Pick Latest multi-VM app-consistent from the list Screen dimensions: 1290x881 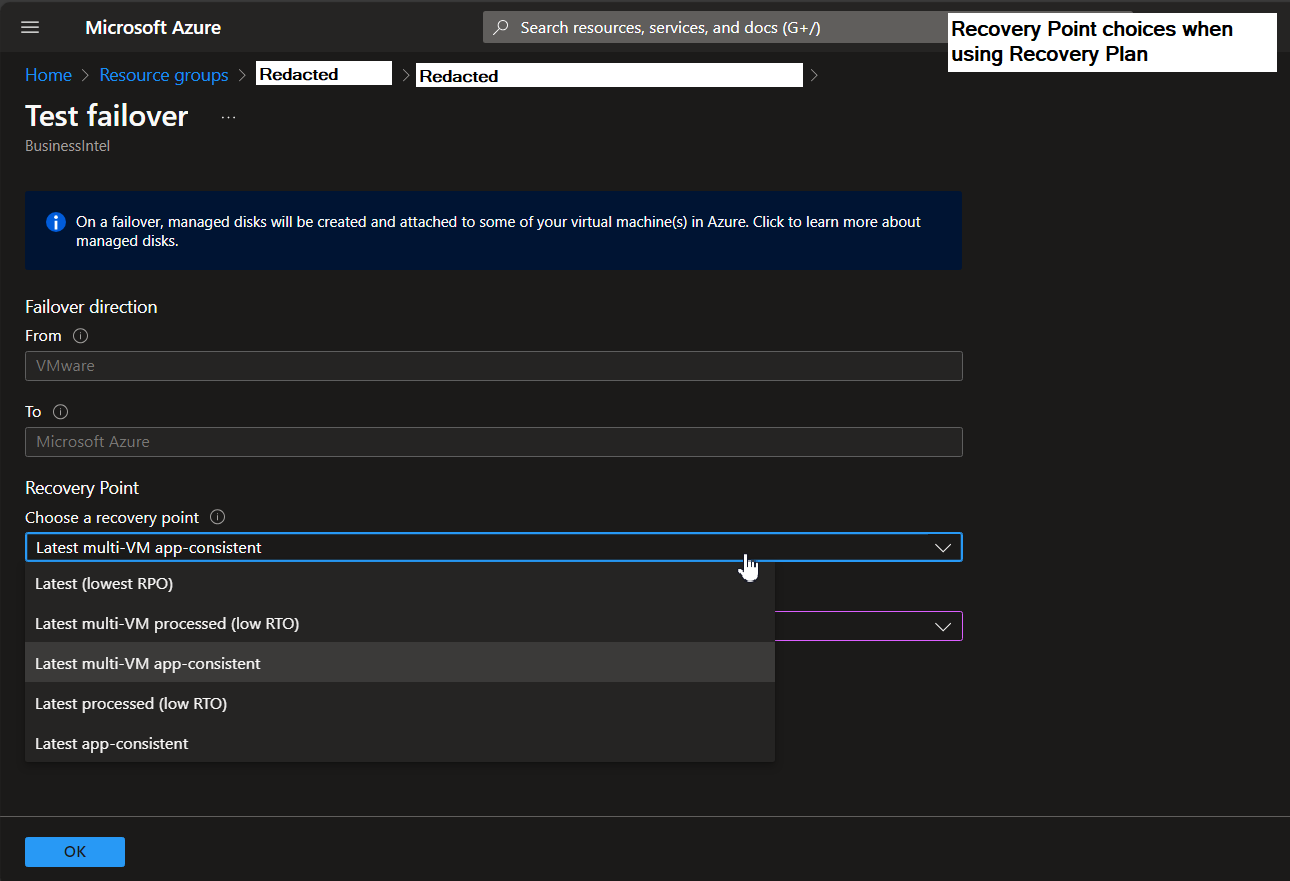400,663
